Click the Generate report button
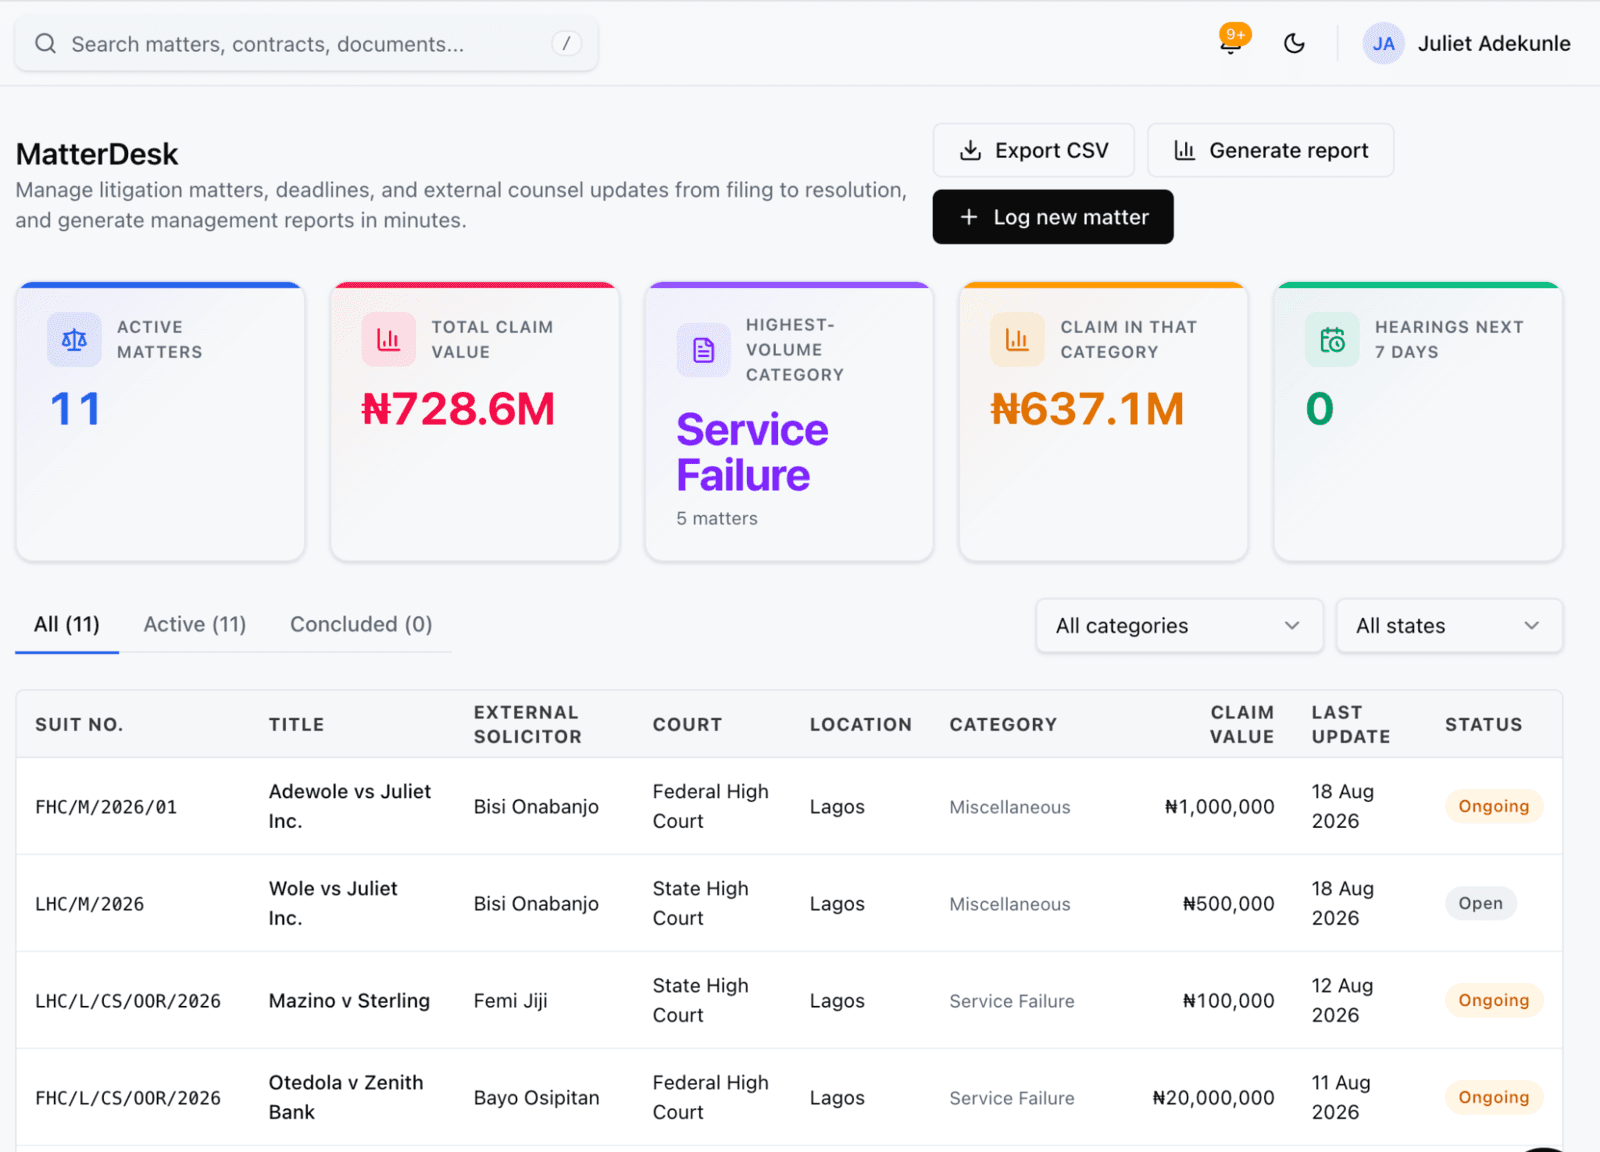 pos(1270,150)
